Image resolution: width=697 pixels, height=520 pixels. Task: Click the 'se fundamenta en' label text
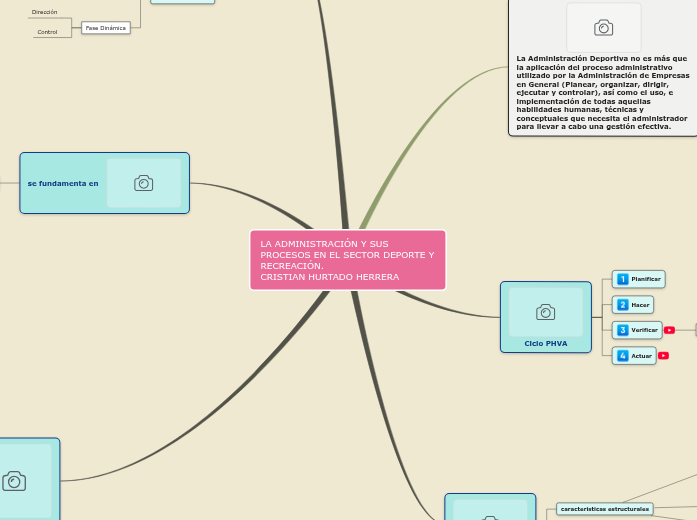click(x=63, y=183)
